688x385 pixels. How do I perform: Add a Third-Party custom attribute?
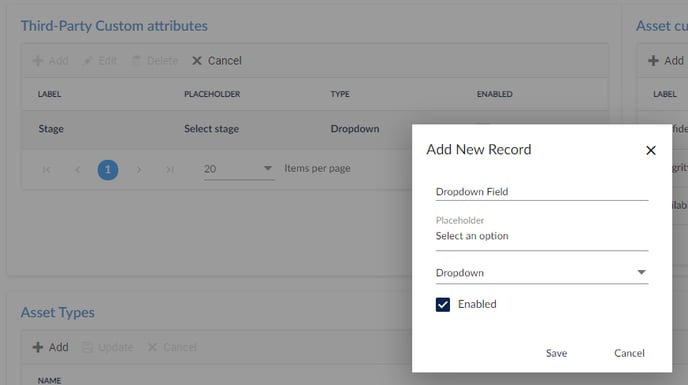point(50,61)
